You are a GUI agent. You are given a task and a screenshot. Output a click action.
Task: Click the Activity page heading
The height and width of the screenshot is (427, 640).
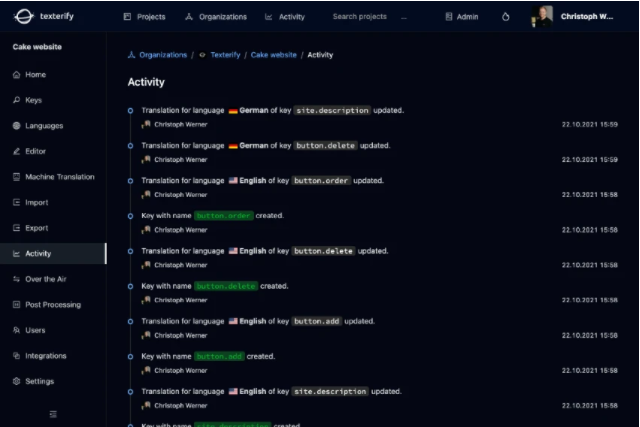point(146,82)
